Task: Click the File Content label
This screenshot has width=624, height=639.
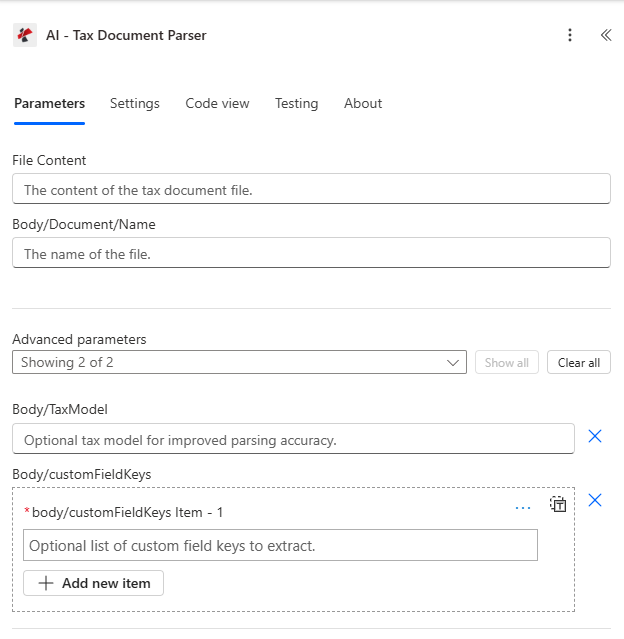Action: point(49,160)
